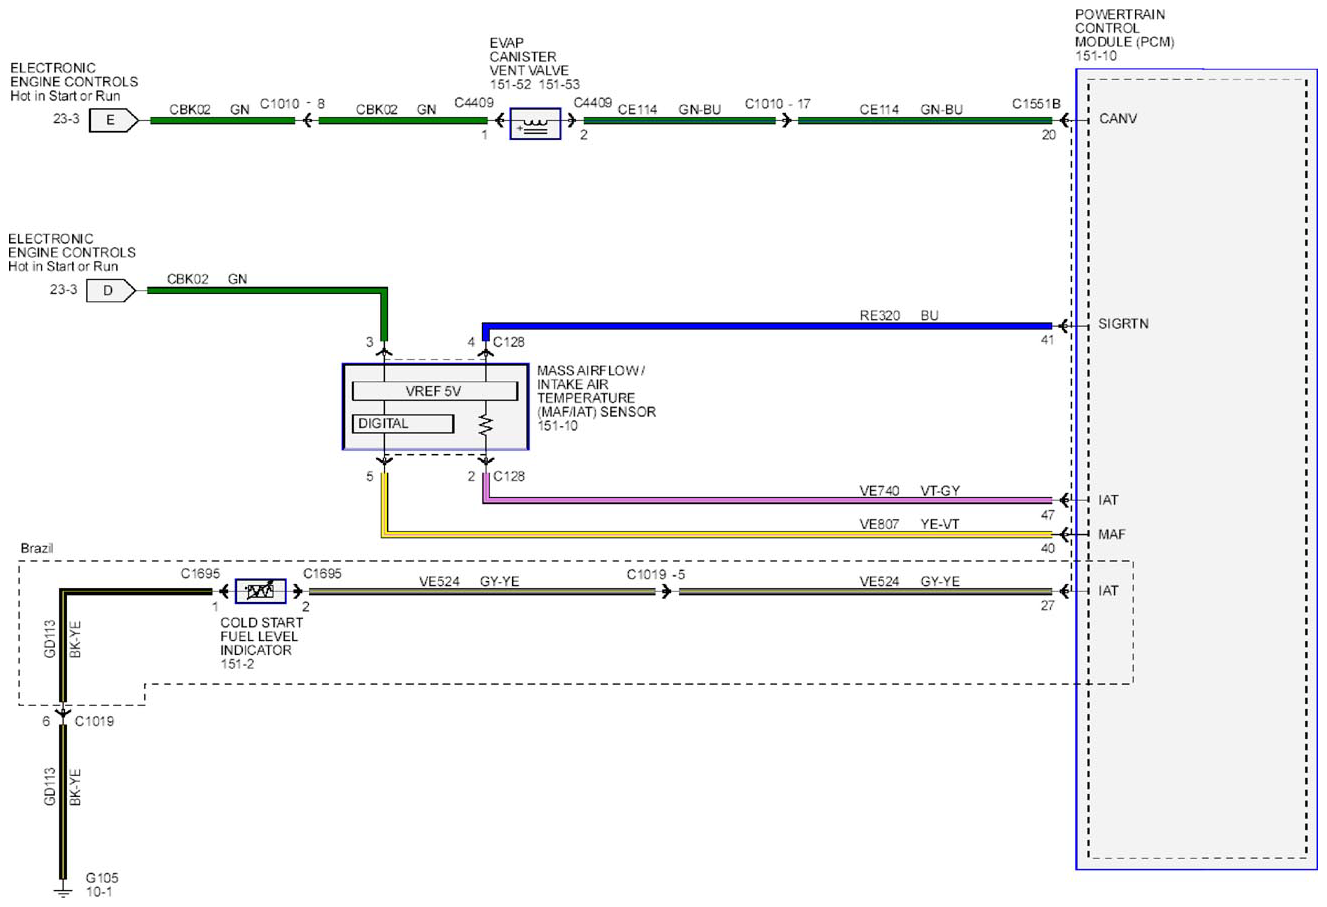Click the off-page connector labeled D
This screenshot has width=1327, height=907.
pyautogui.click(x=111, y=291)
